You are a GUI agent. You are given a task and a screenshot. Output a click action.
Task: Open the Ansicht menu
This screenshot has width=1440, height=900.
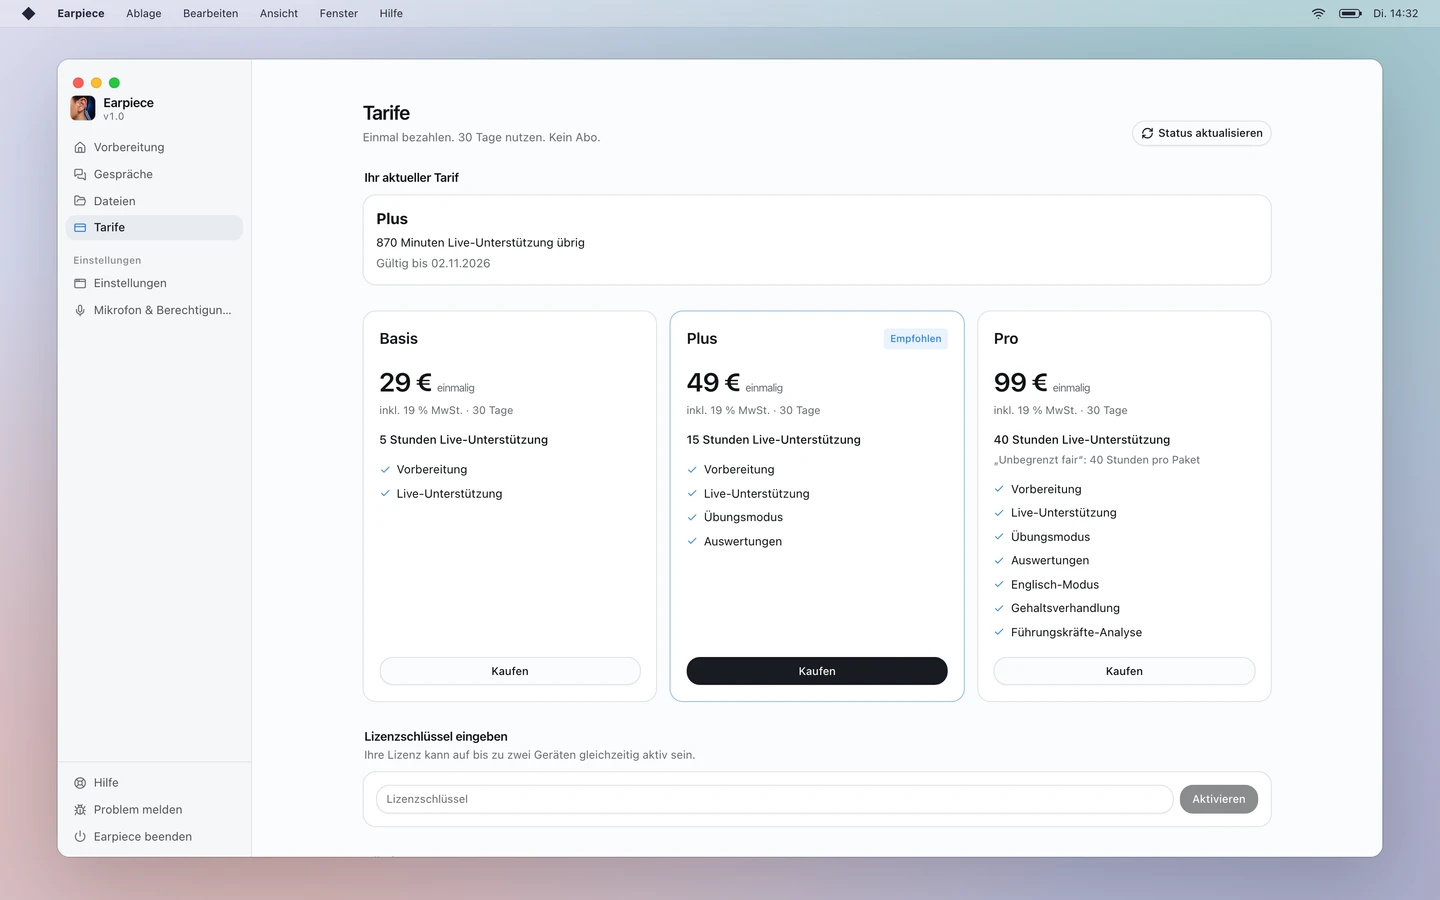pyautogui.click(x=279, y=13)
